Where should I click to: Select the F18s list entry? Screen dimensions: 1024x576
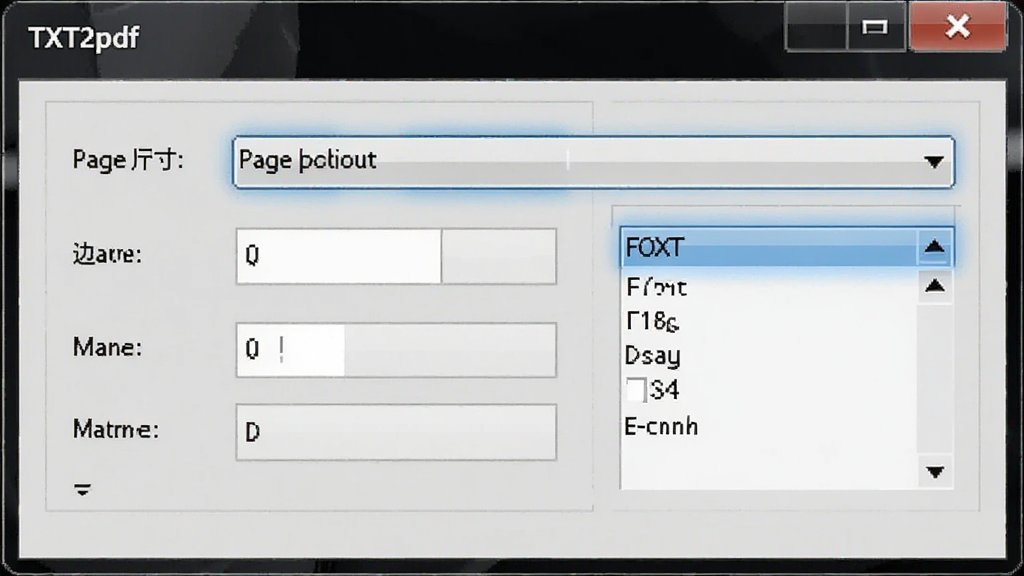652,321
